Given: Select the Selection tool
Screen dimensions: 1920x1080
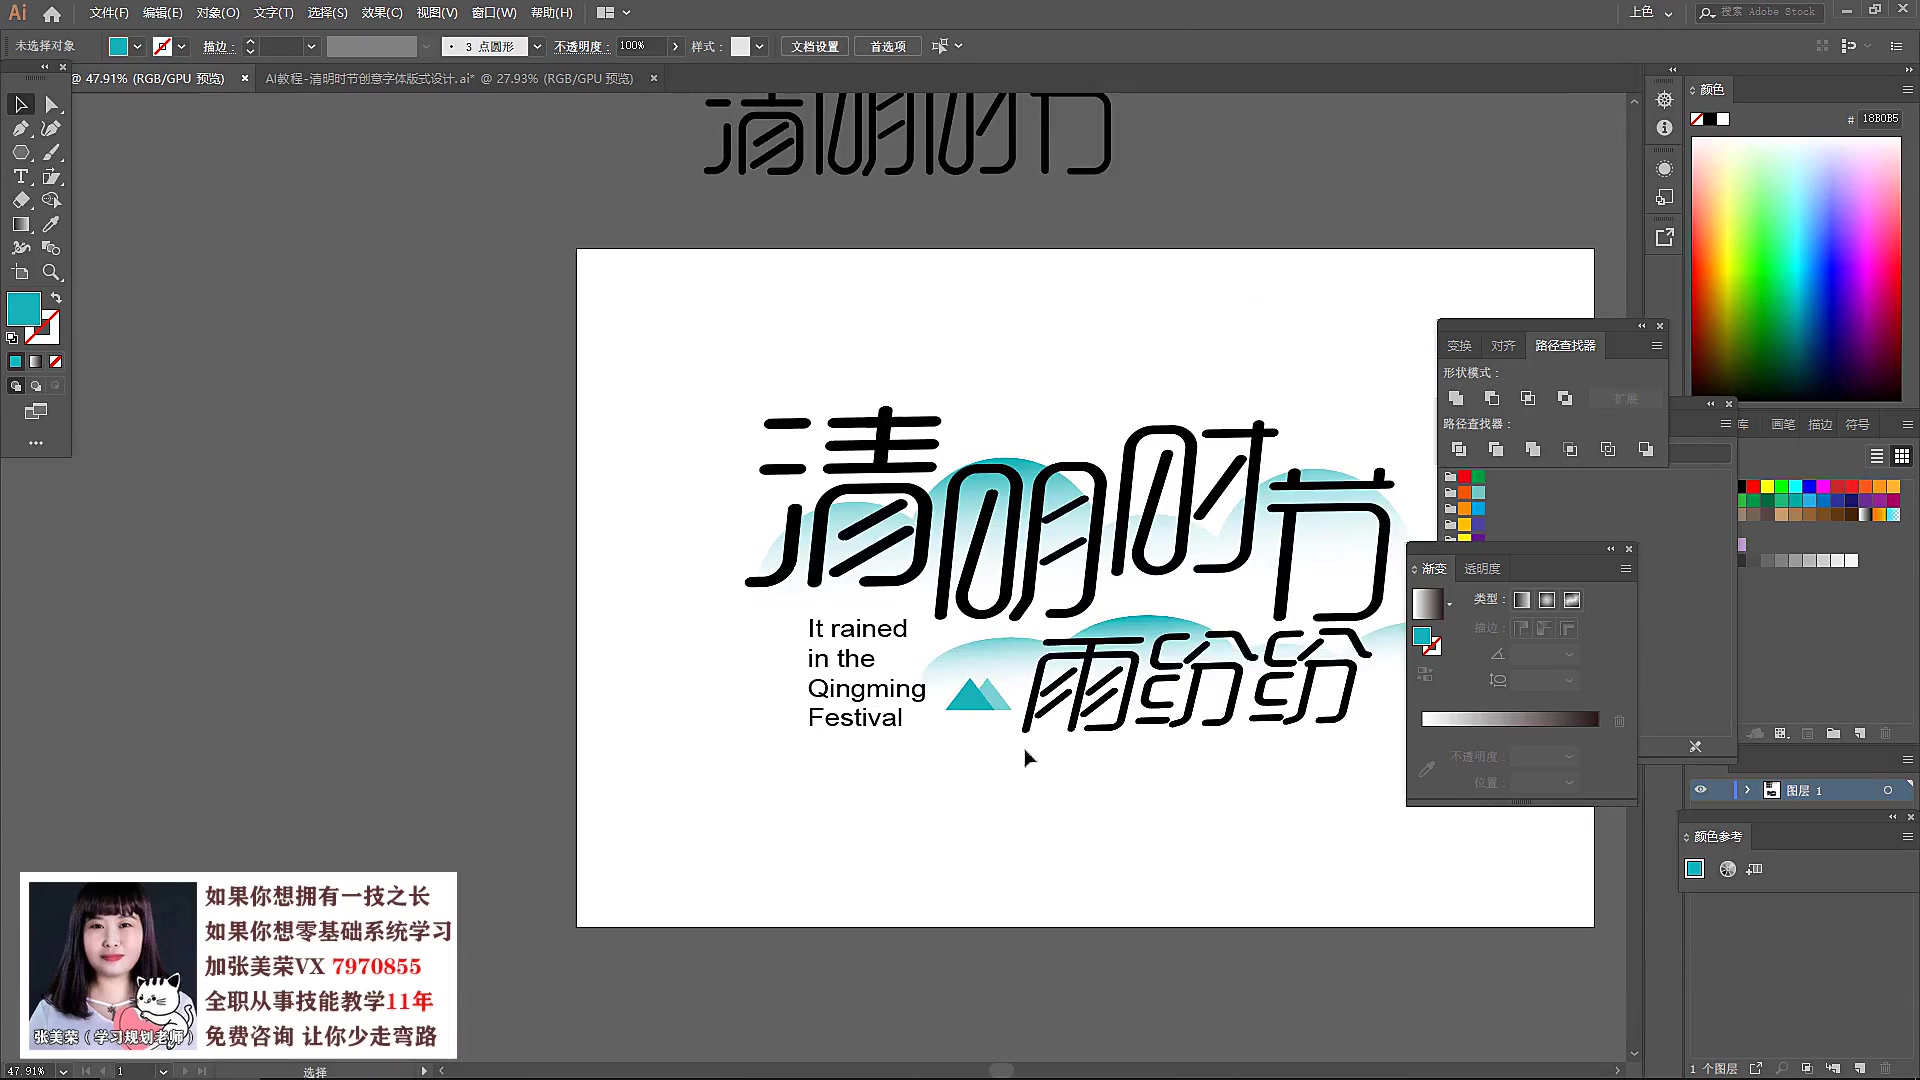Looking at the screenshot, I should click(x=20, y=103).
